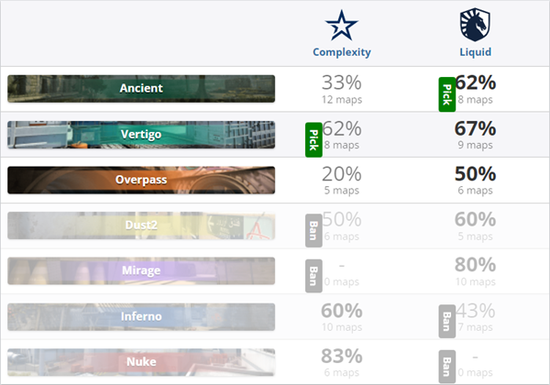Click the Liquid horse logo
The height and width of the screenshot is (385, 550).
475,25
